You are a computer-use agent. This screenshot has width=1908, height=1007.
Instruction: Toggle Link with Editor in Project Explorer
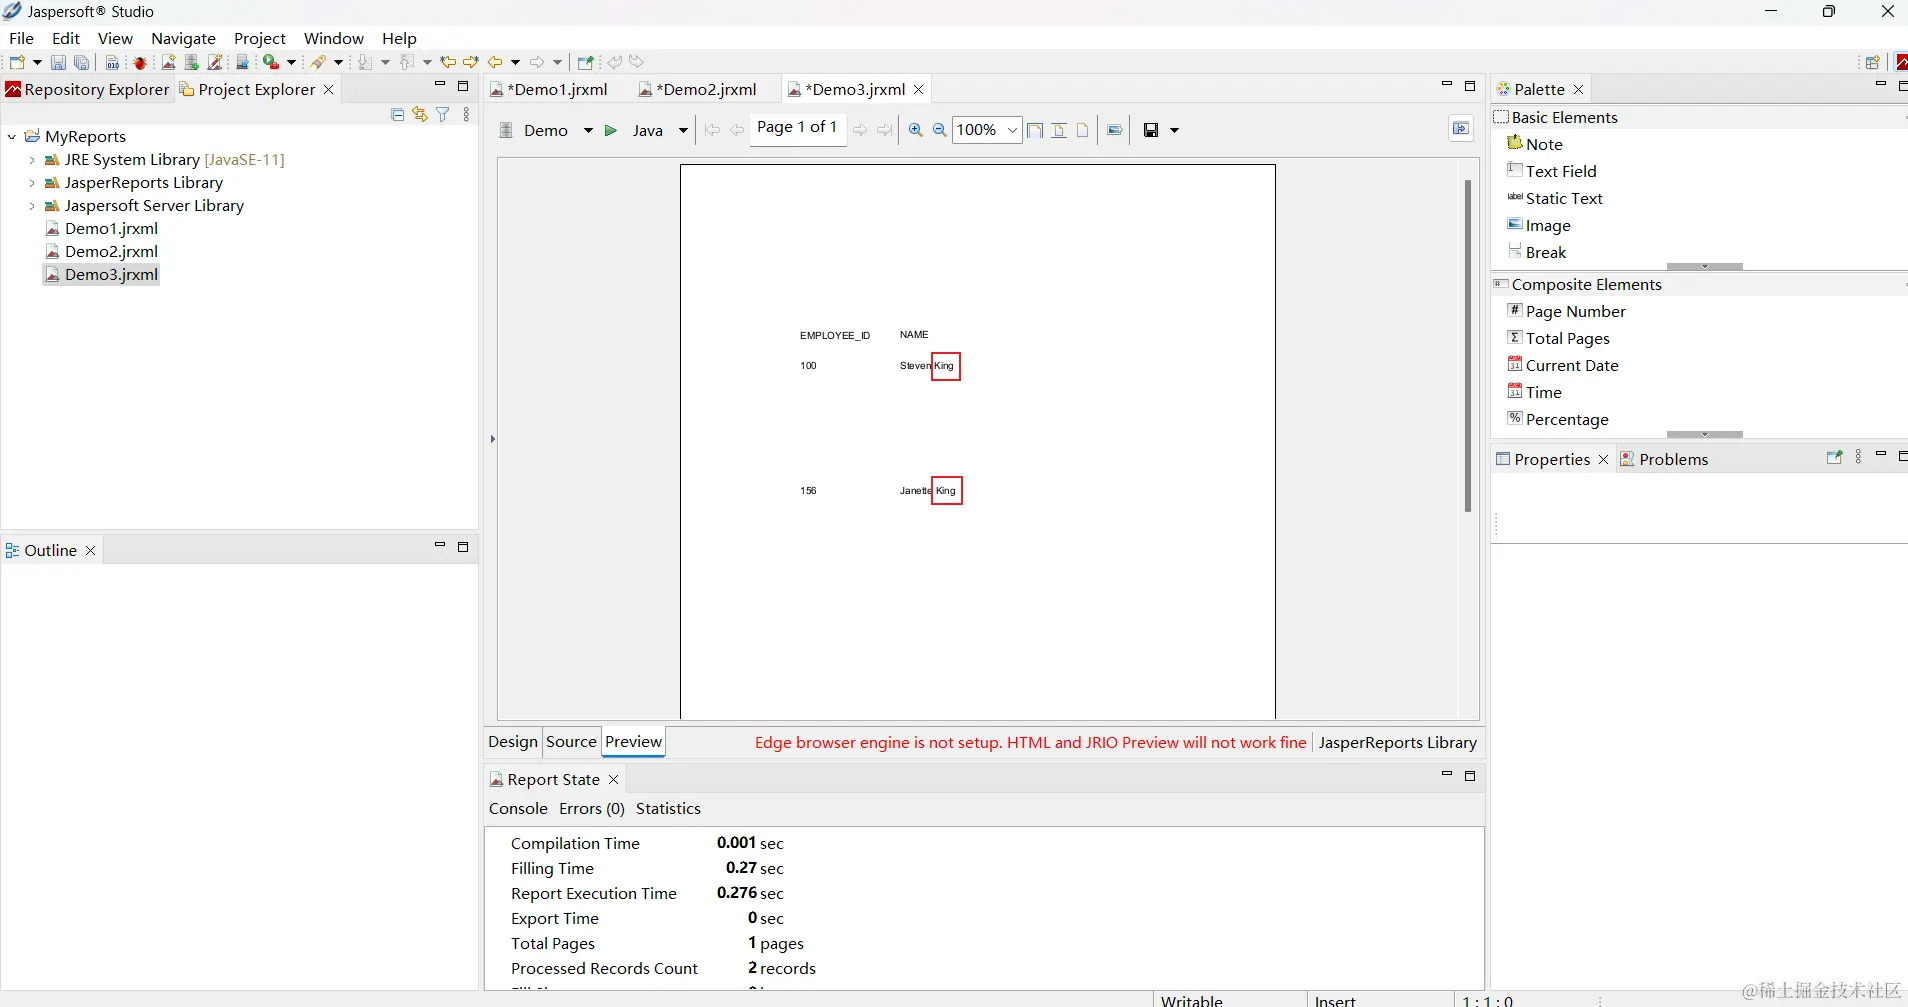(x=420, y=115)
